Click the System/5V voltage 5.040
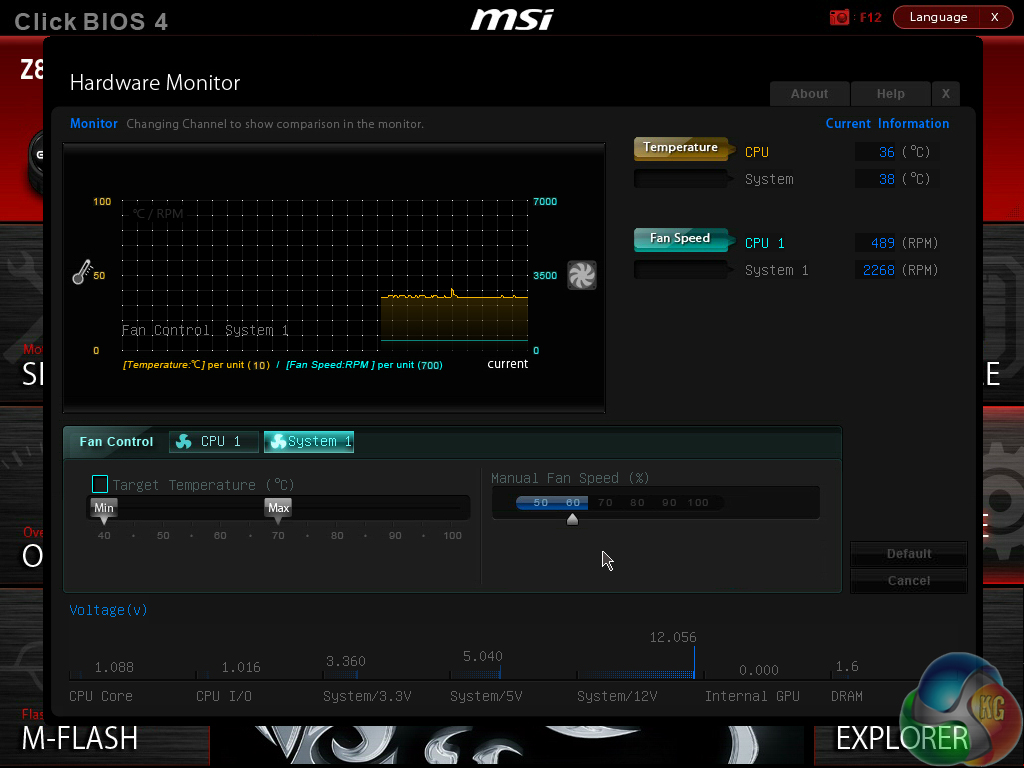Image resolution: width=1024 pixels, height=768 pixels. point(483,656)
